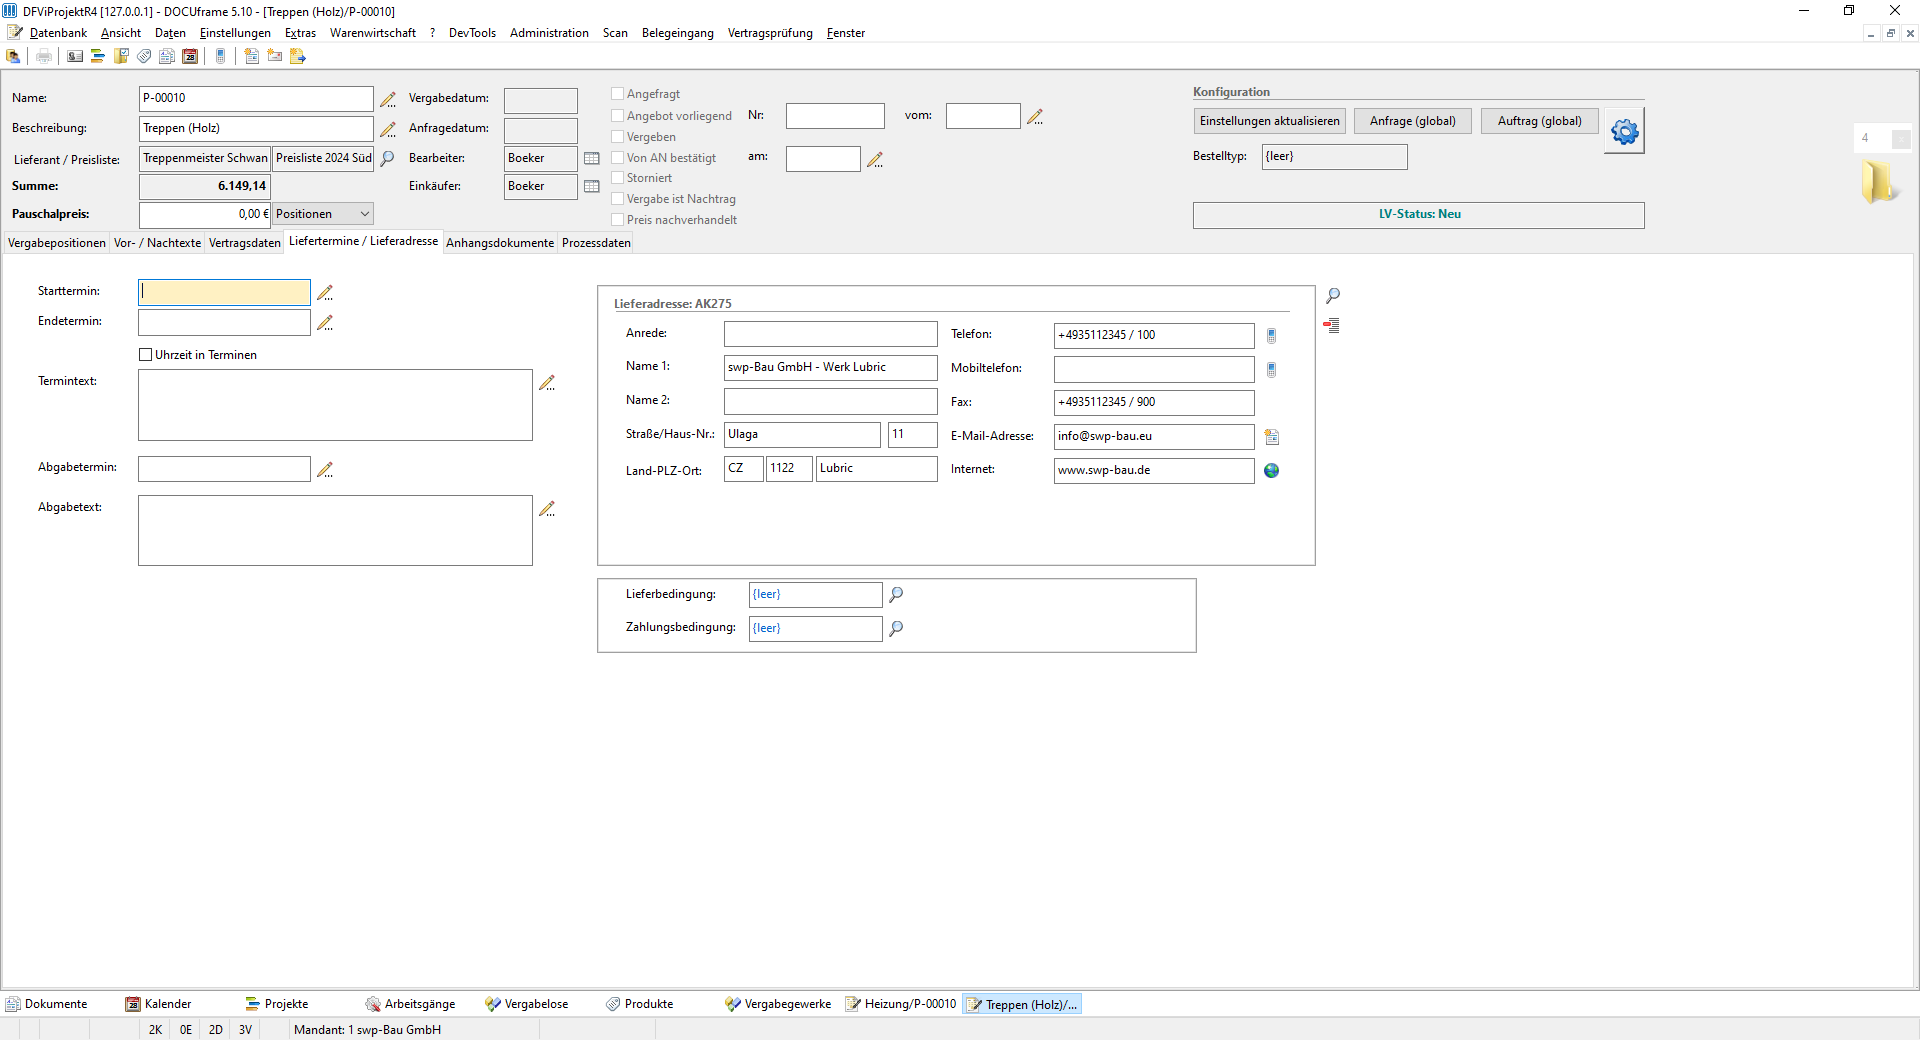Open Bearbeiter selection list icon
This screenshot has height=1040, width=1920.
(x=591, y=158)
